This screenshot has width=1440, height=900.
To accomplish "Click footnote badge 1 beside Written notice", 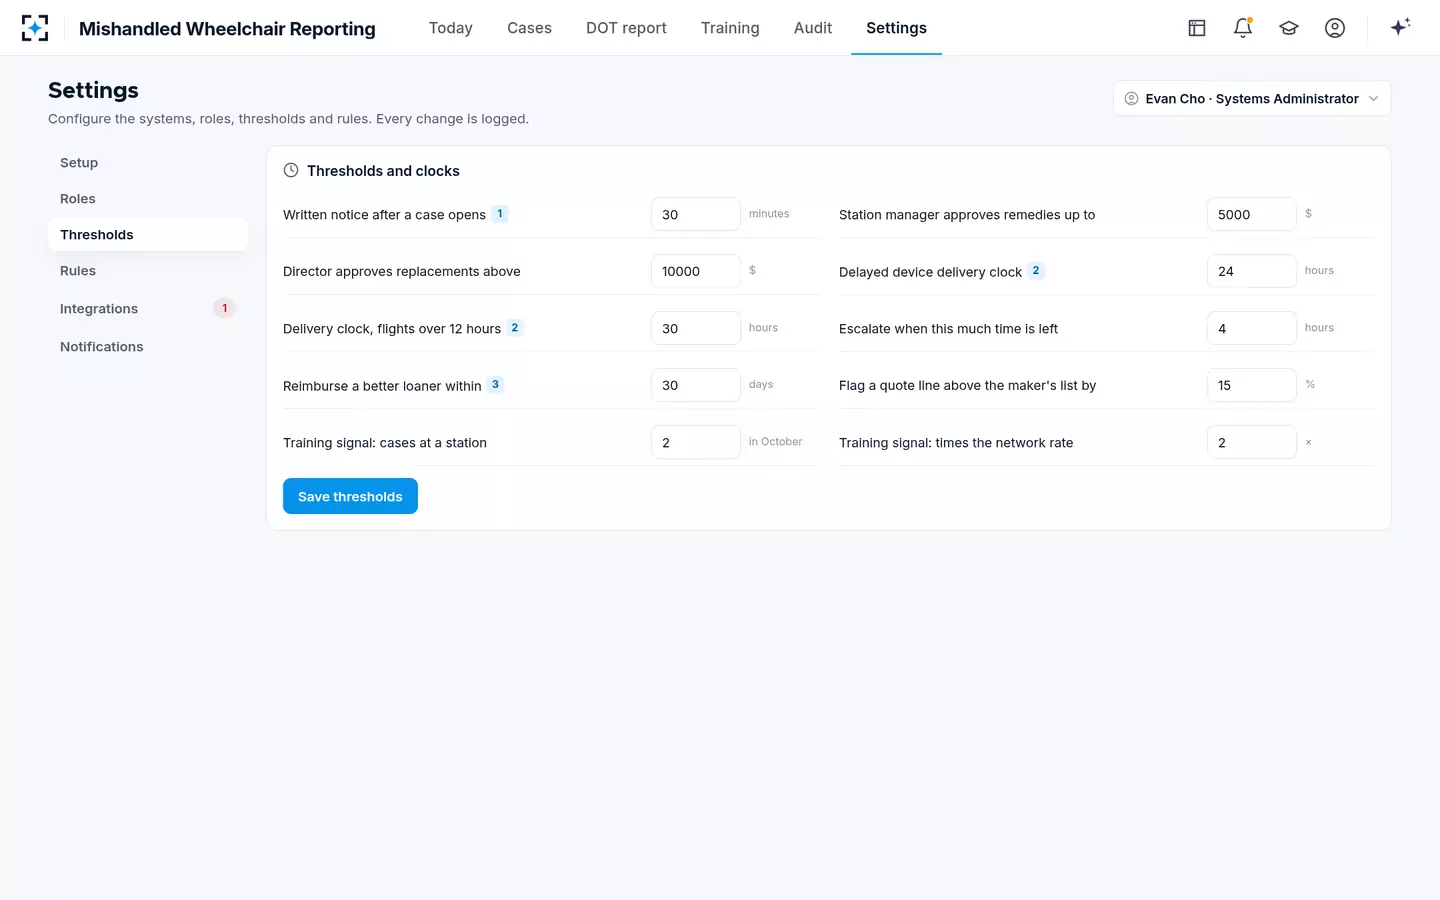I will (x=500, y=214).
